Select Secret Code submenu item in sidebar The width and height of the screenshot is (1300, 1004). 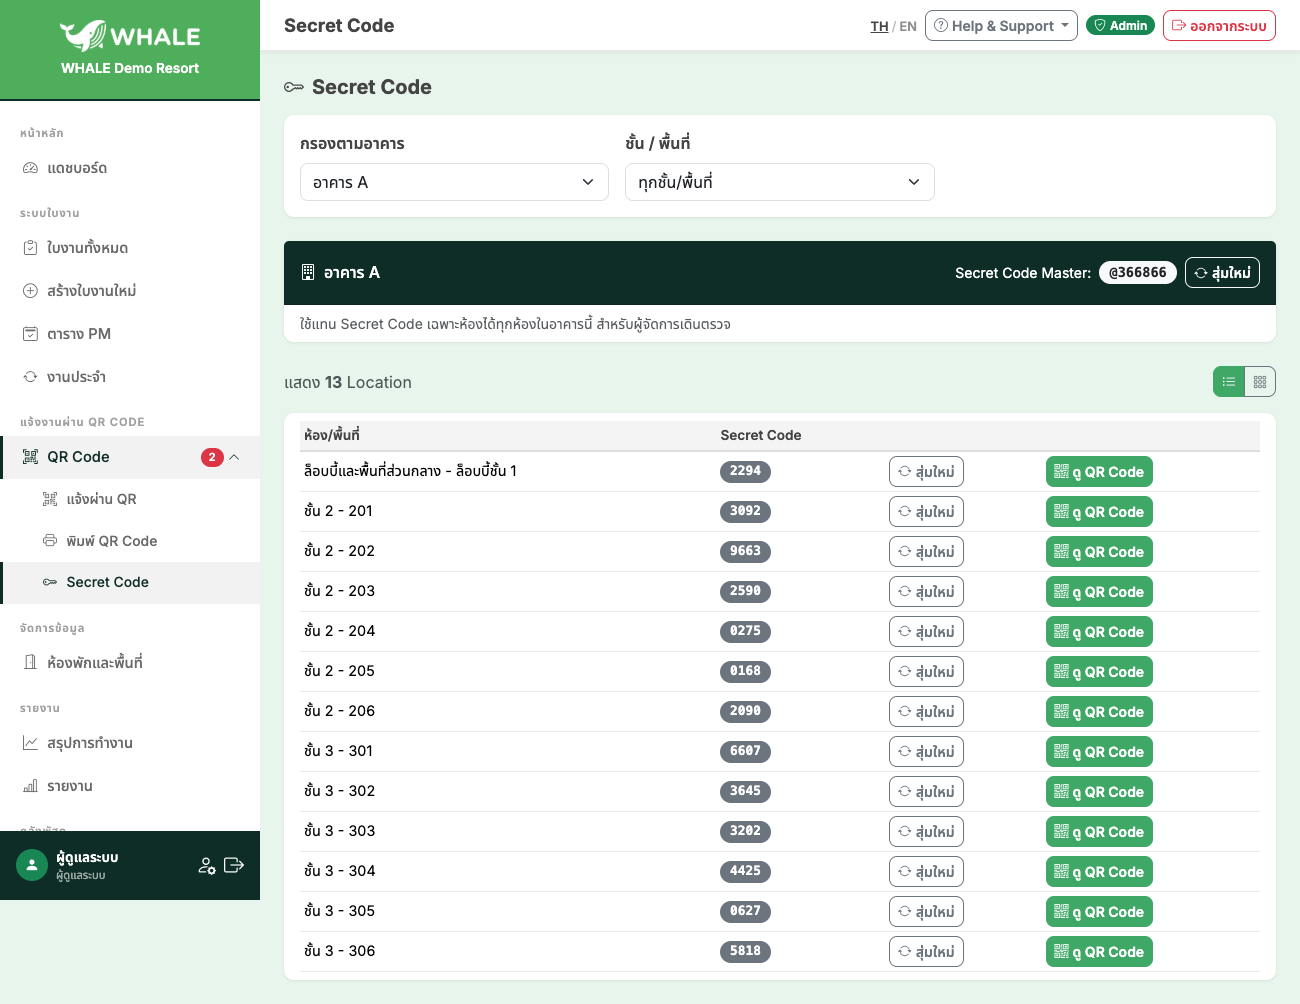tap(130, 582)
